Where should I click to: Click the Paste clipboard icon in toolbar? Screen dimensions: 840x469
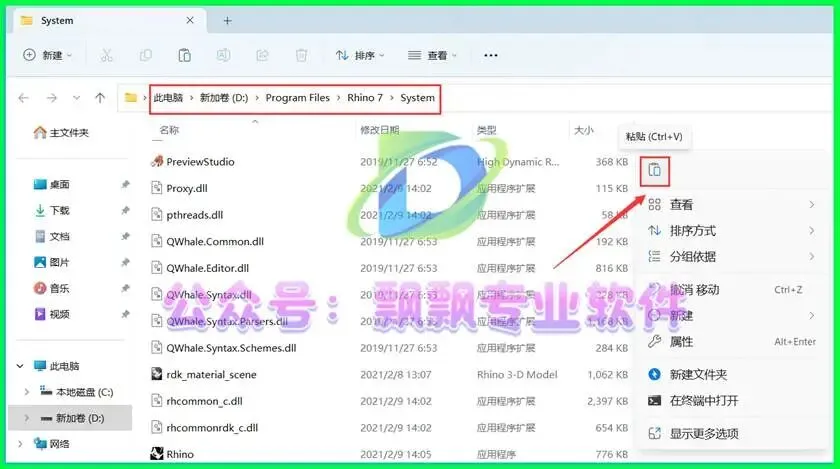tap(184, 55)
